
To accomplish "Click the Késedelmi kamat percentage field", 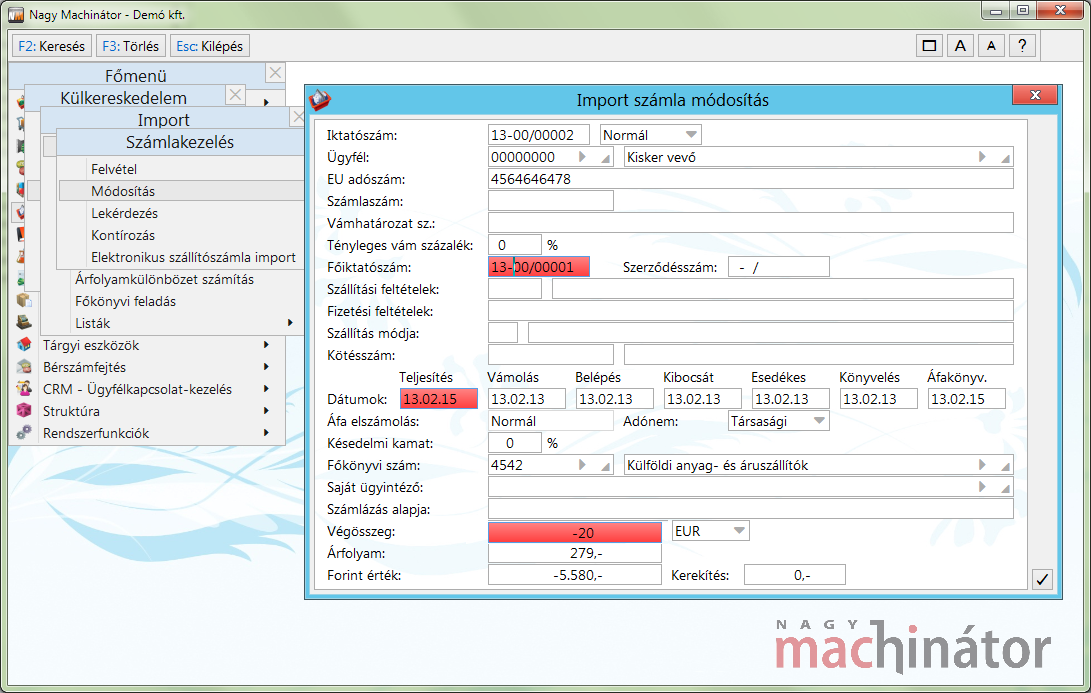I will point(515,443).
